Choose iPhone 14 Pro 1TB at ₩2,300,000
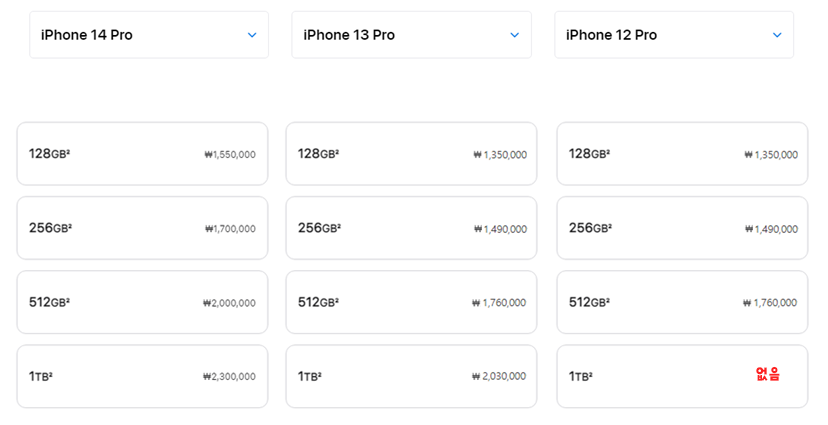828x425 pixels. (143, 376)
